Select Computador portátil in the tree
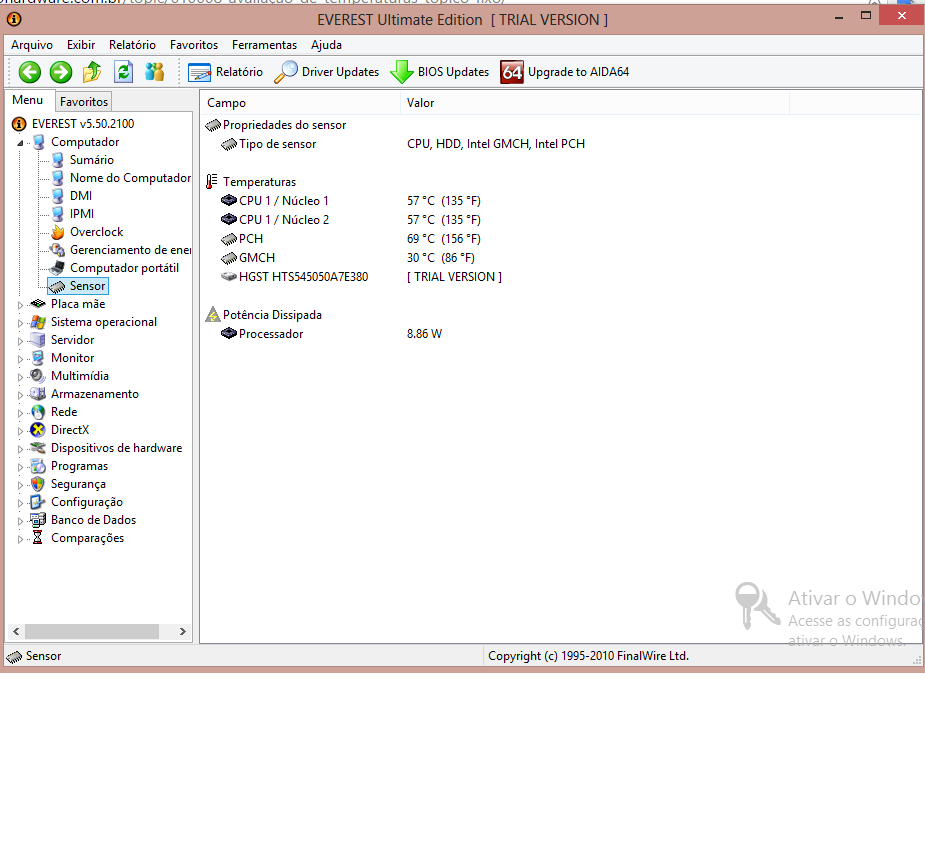Screen dimensions: 925x867 [x=124, y=268]
